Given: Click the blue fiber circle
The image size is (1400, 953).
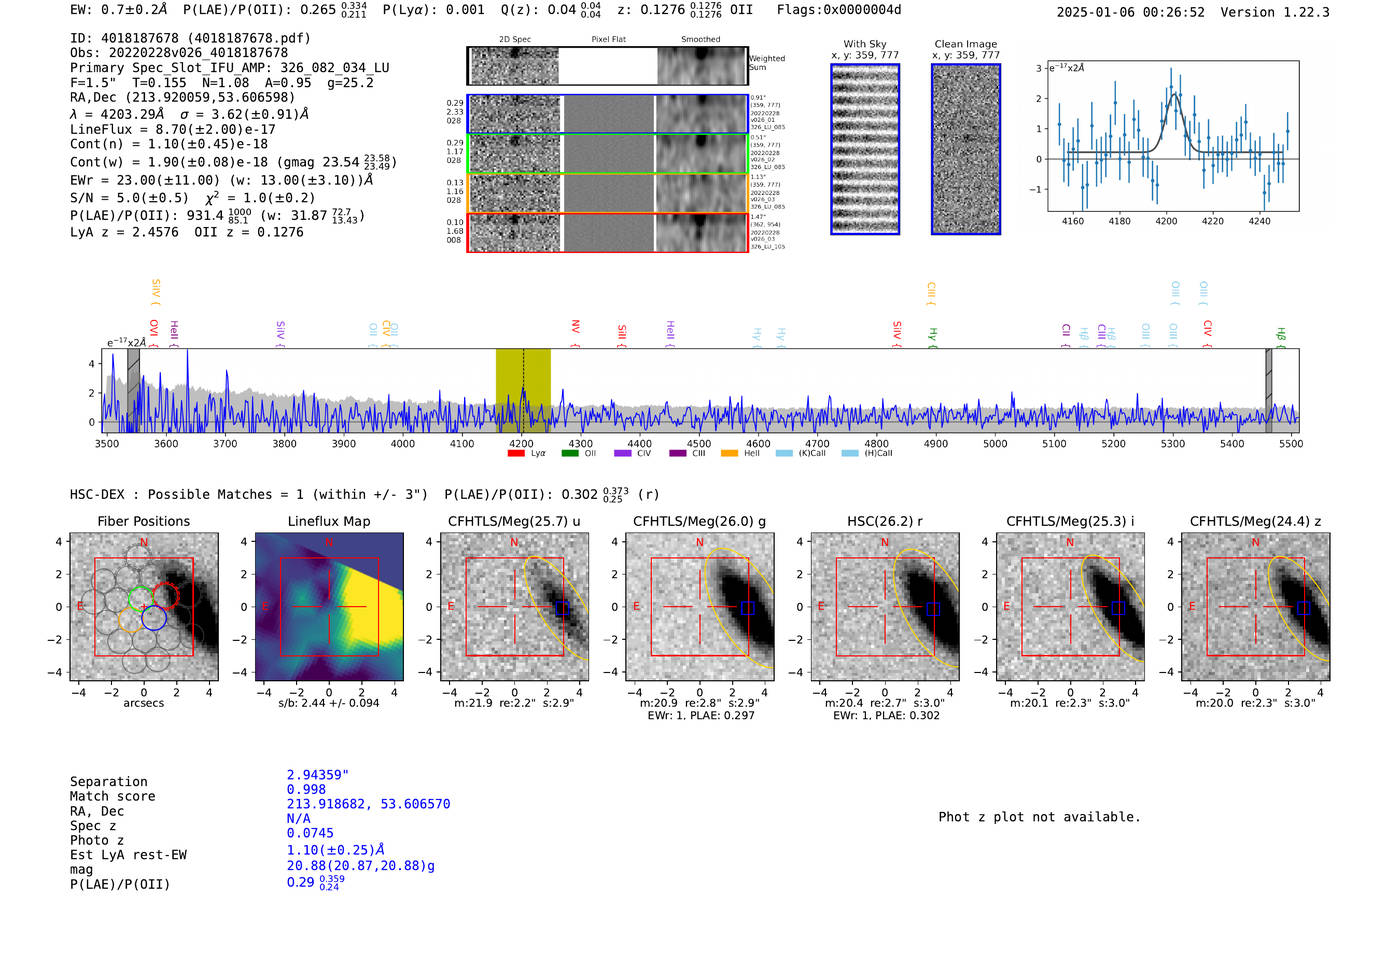Looking at the screenshot, I should click(154, 618).
